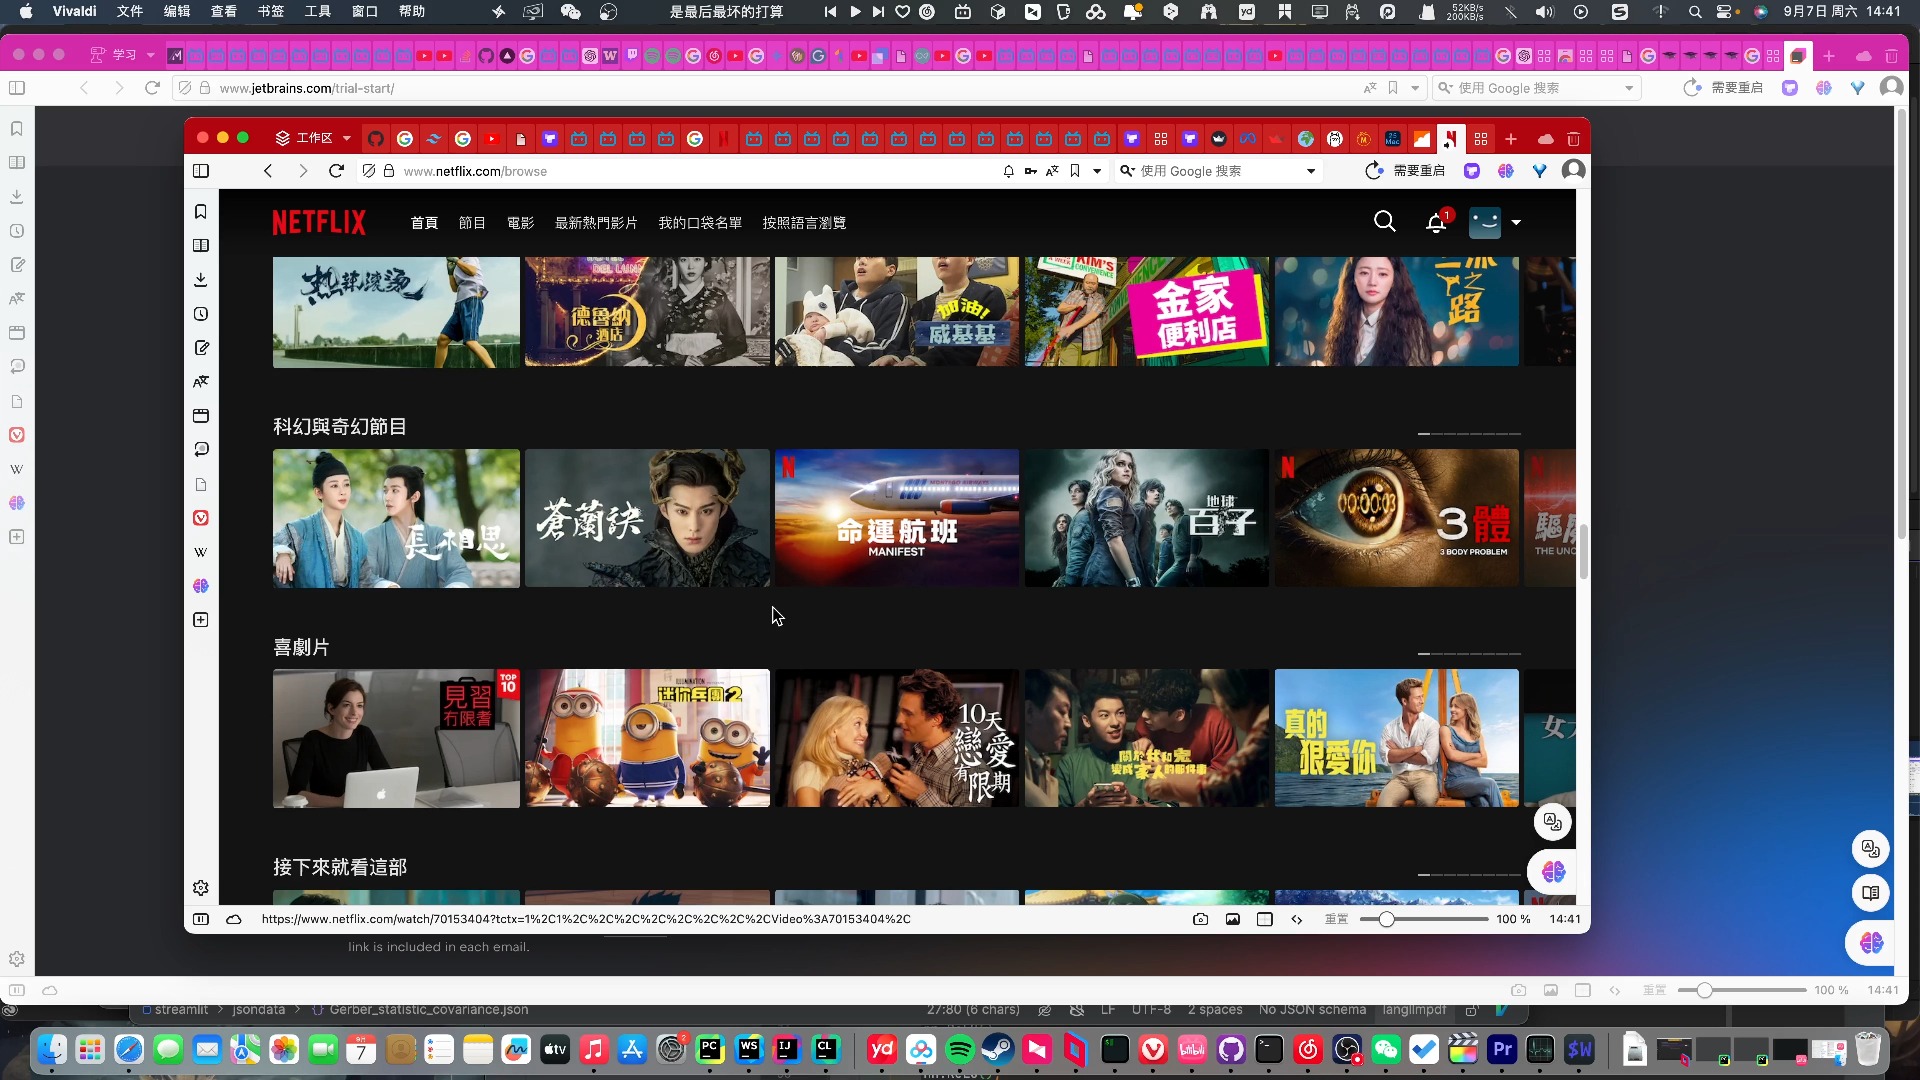1920x1080 pixels.
Task: Open the 長相思 show thumbnail
Action: (396, 518)
